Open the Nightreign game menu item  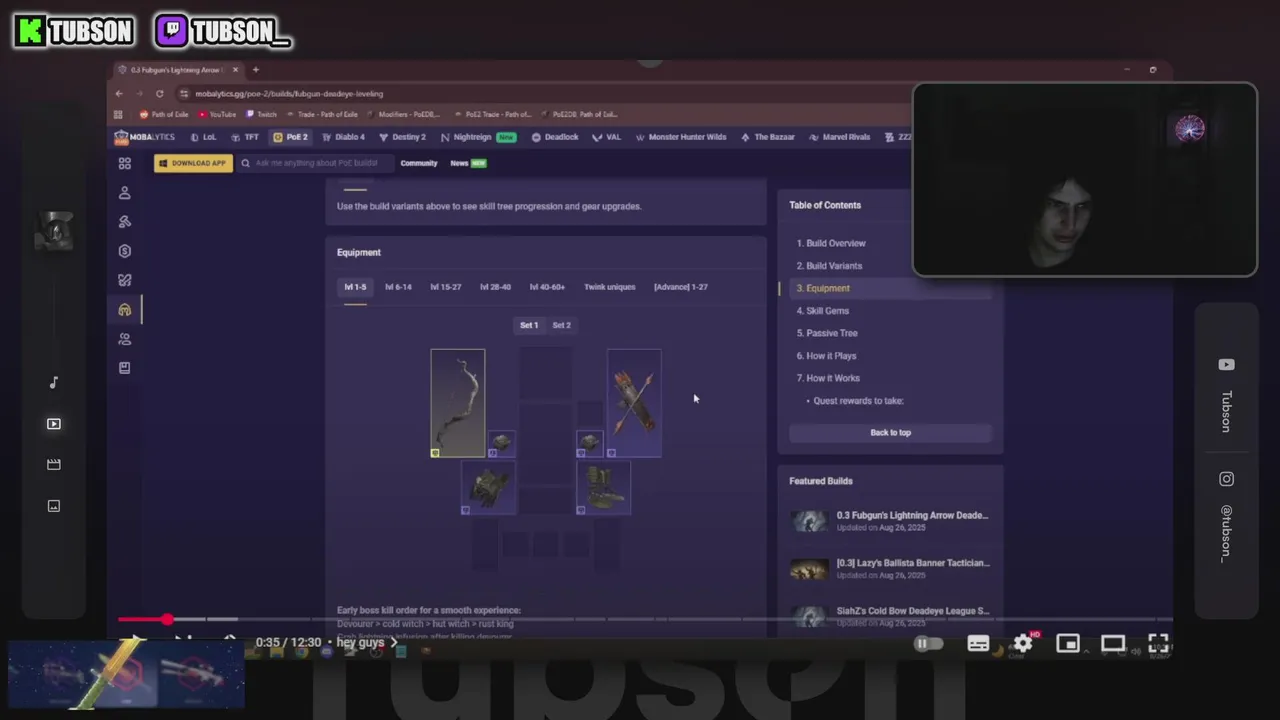coord(478,137)
